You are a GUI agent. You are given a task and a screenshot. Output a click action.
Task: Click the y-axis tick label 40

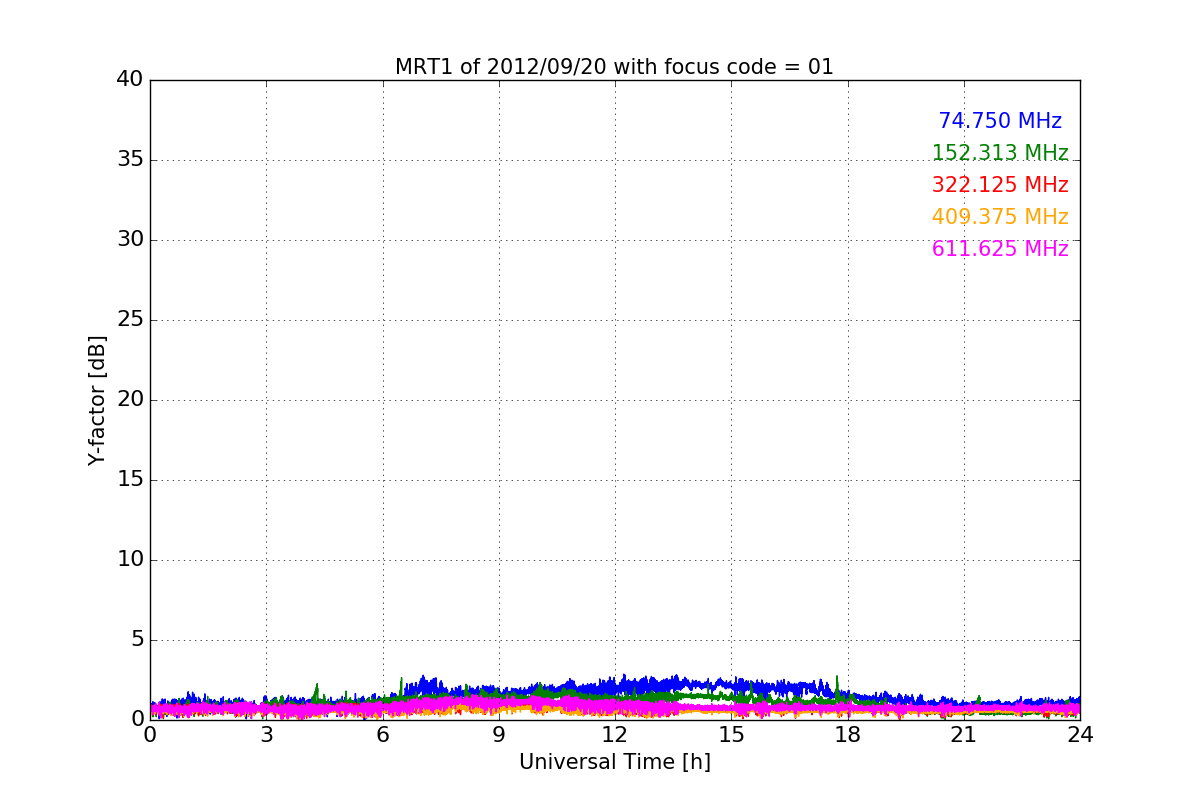tap(130, 79)
